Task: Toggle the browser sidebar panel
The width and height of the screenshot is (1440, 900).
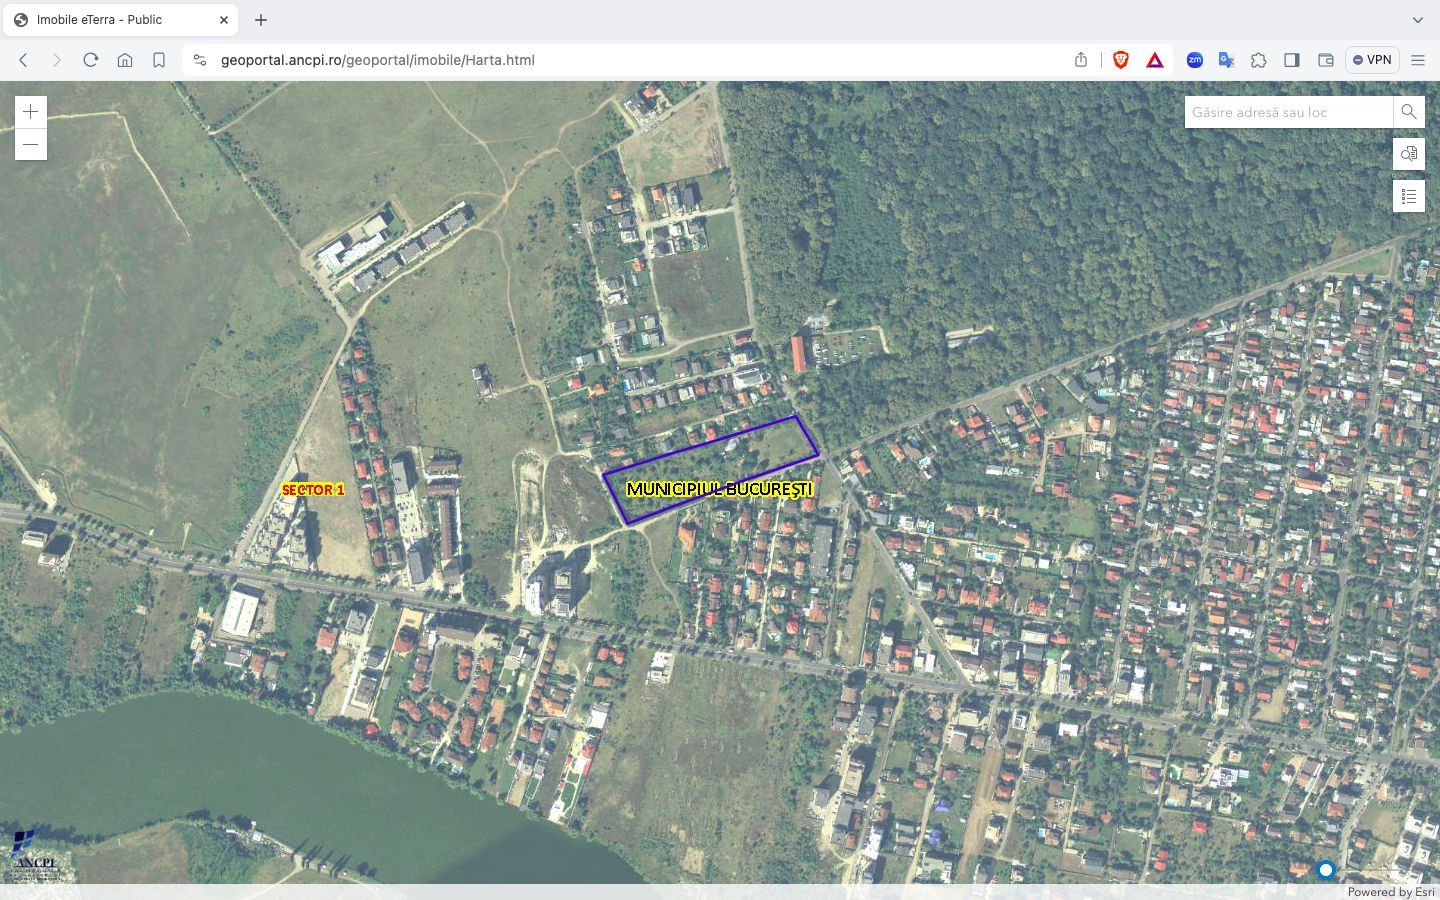Action: [1291, 60]
